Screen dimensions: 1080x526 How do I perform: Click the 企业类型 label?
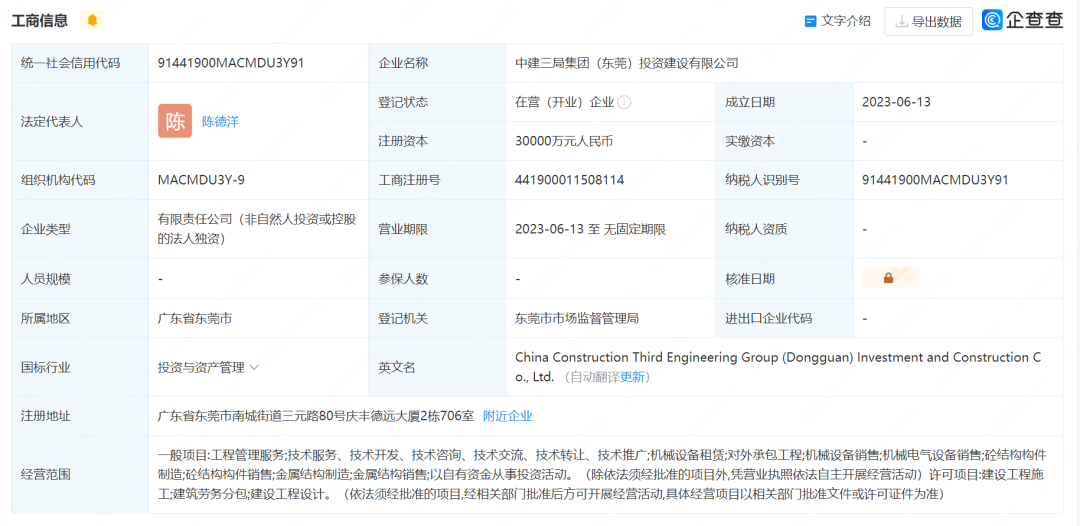45,229
